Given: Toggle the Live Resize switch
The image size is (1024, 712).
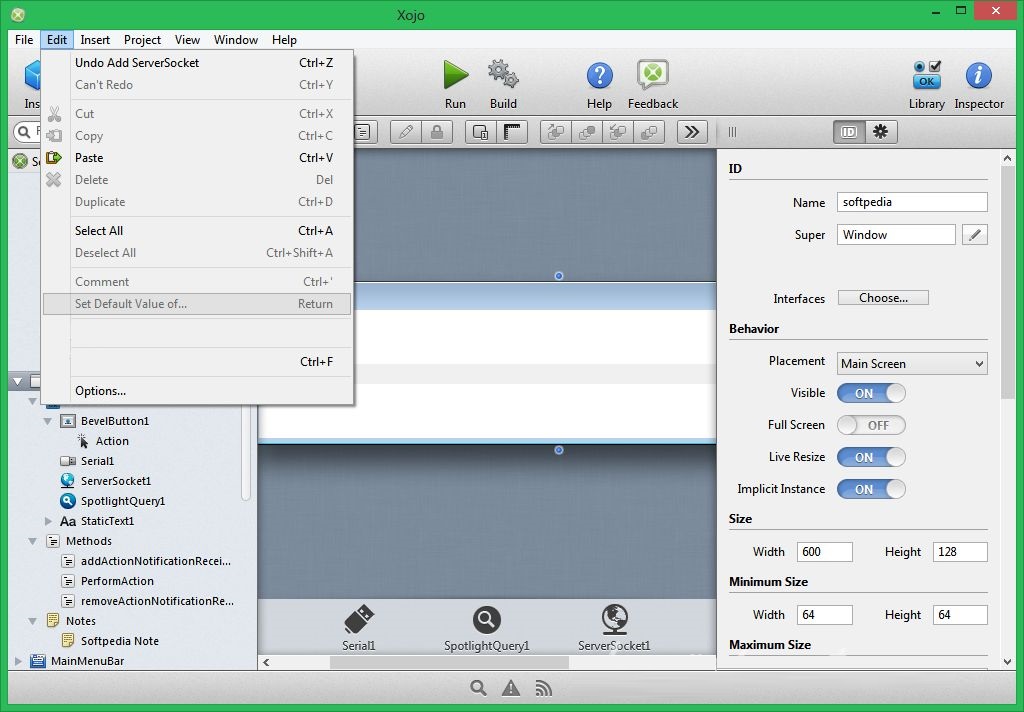Looking at the screenshot, I should 871,457.
